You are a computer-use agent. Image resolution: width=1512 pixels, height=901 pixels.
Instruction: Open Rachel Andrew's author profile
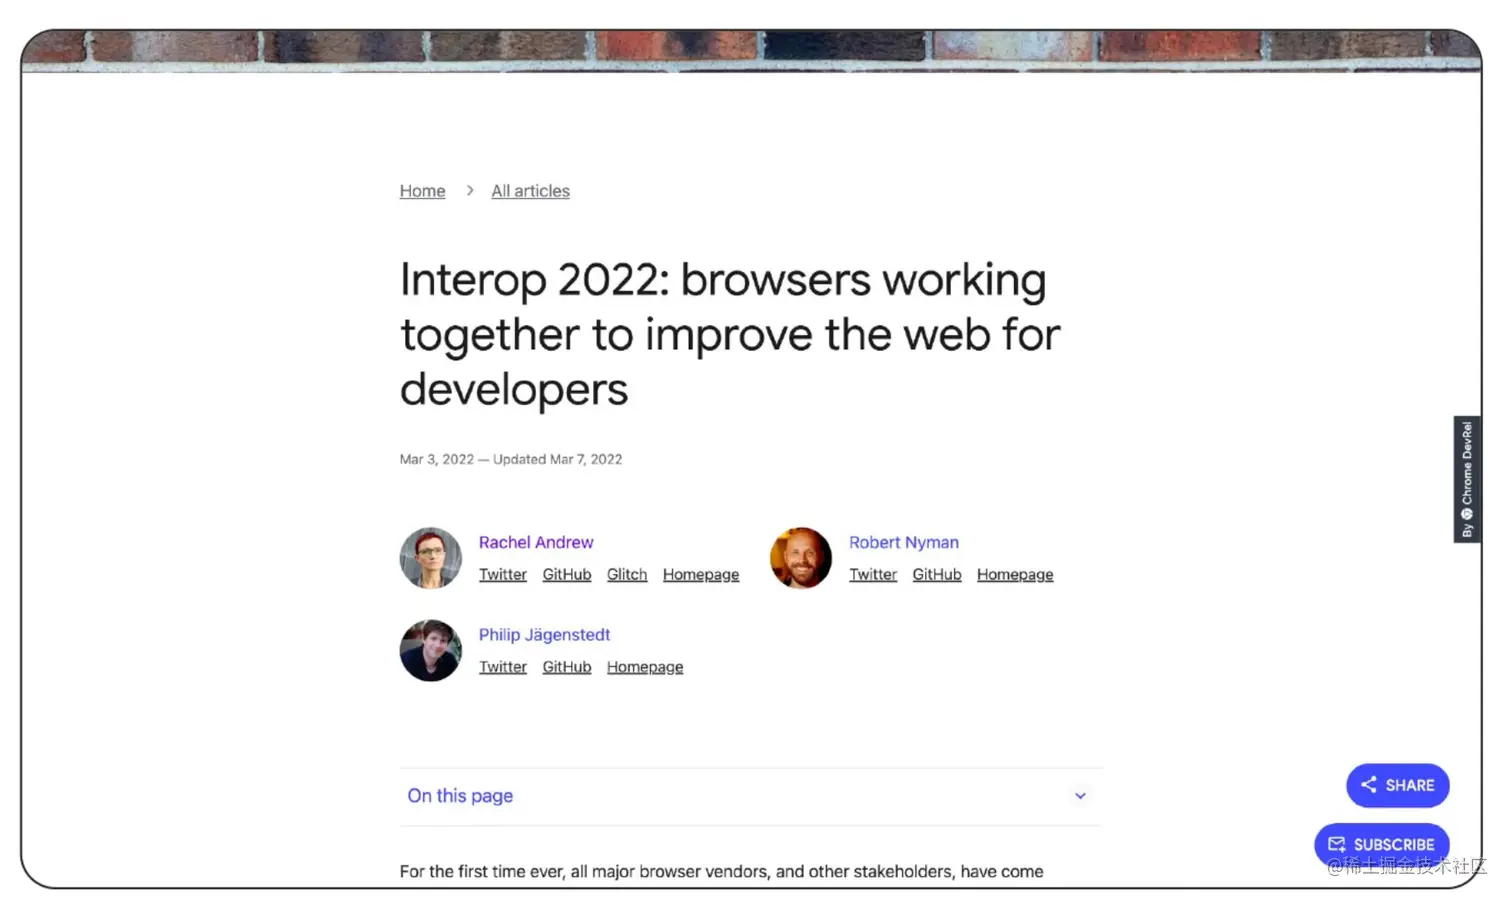coord(536,542)
